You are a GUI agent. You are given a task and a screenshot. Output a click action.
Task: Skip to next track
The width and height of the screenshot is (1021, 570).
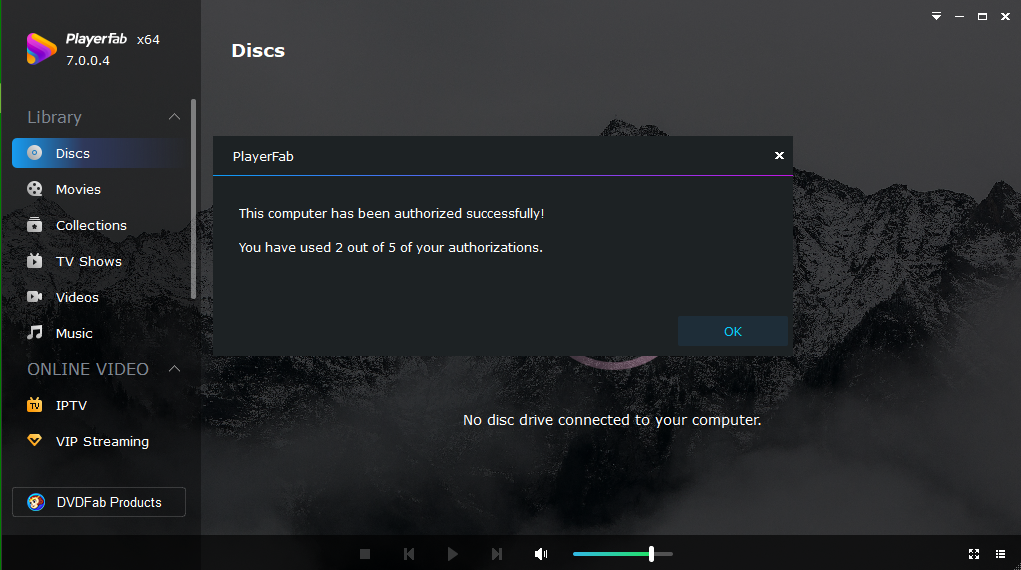pyautogui.click(x=497, y=554)
